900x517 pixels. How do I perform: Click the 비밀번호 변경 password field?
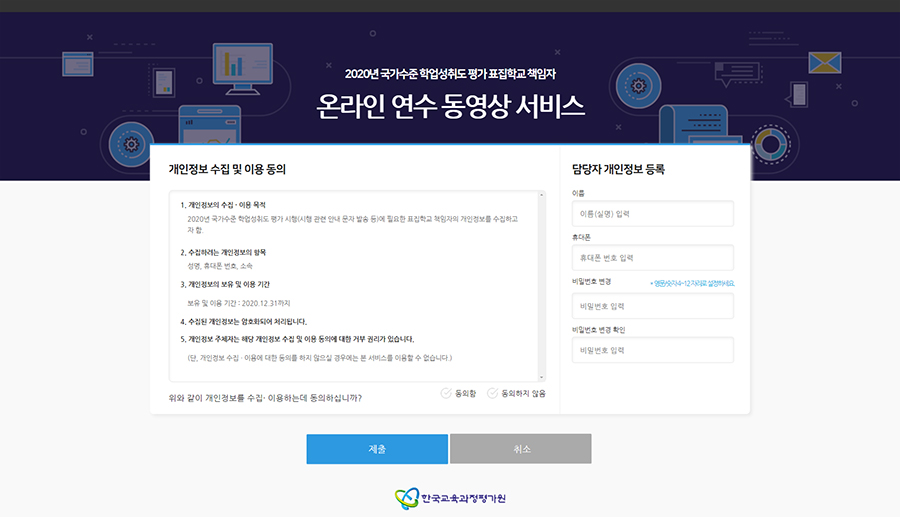tap(652, 306)
